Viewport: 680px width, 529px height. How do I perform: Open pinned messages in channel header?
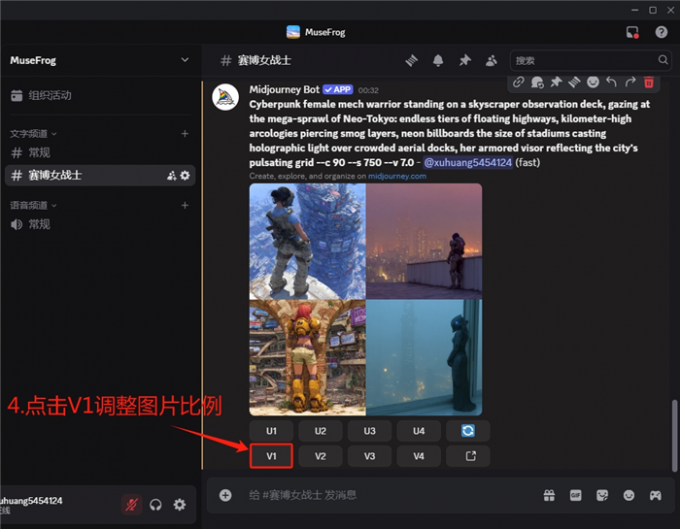pos(464,60)
